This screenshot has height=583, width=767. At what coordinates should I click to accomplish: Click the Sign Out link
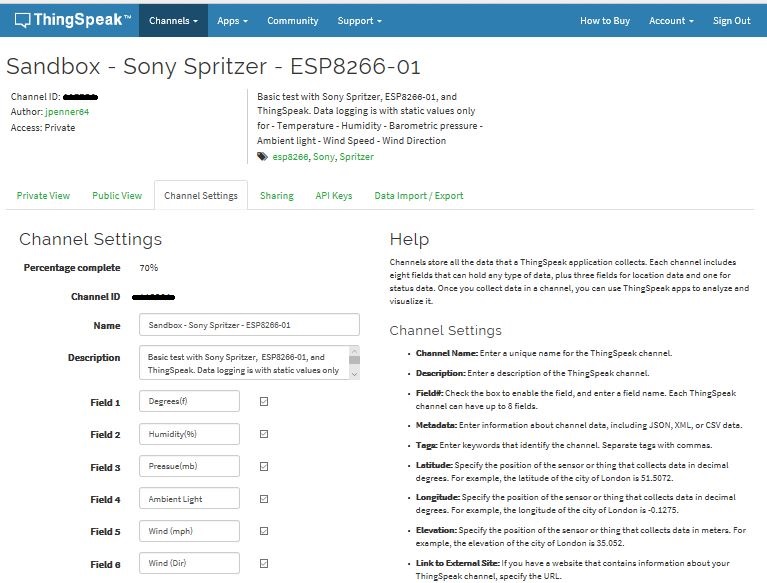click(731, 21)
